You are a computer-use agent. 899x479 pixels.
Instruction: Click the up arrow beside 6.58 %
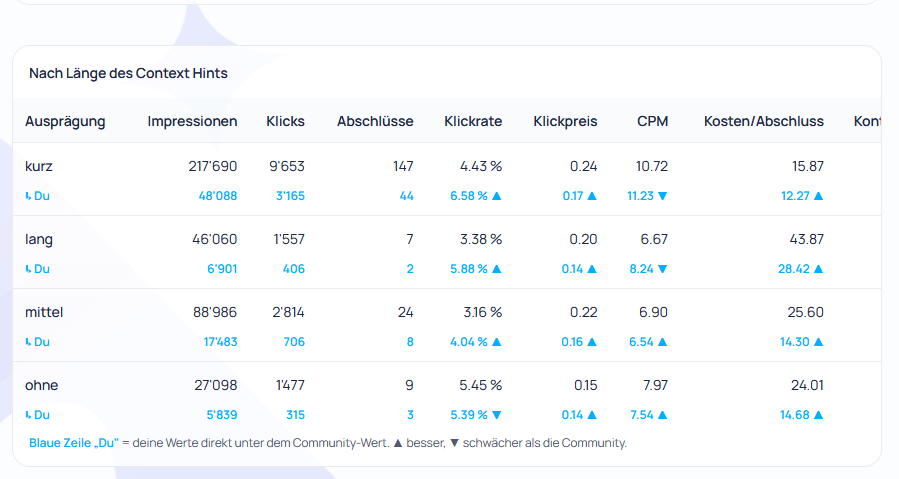(497, 196)
